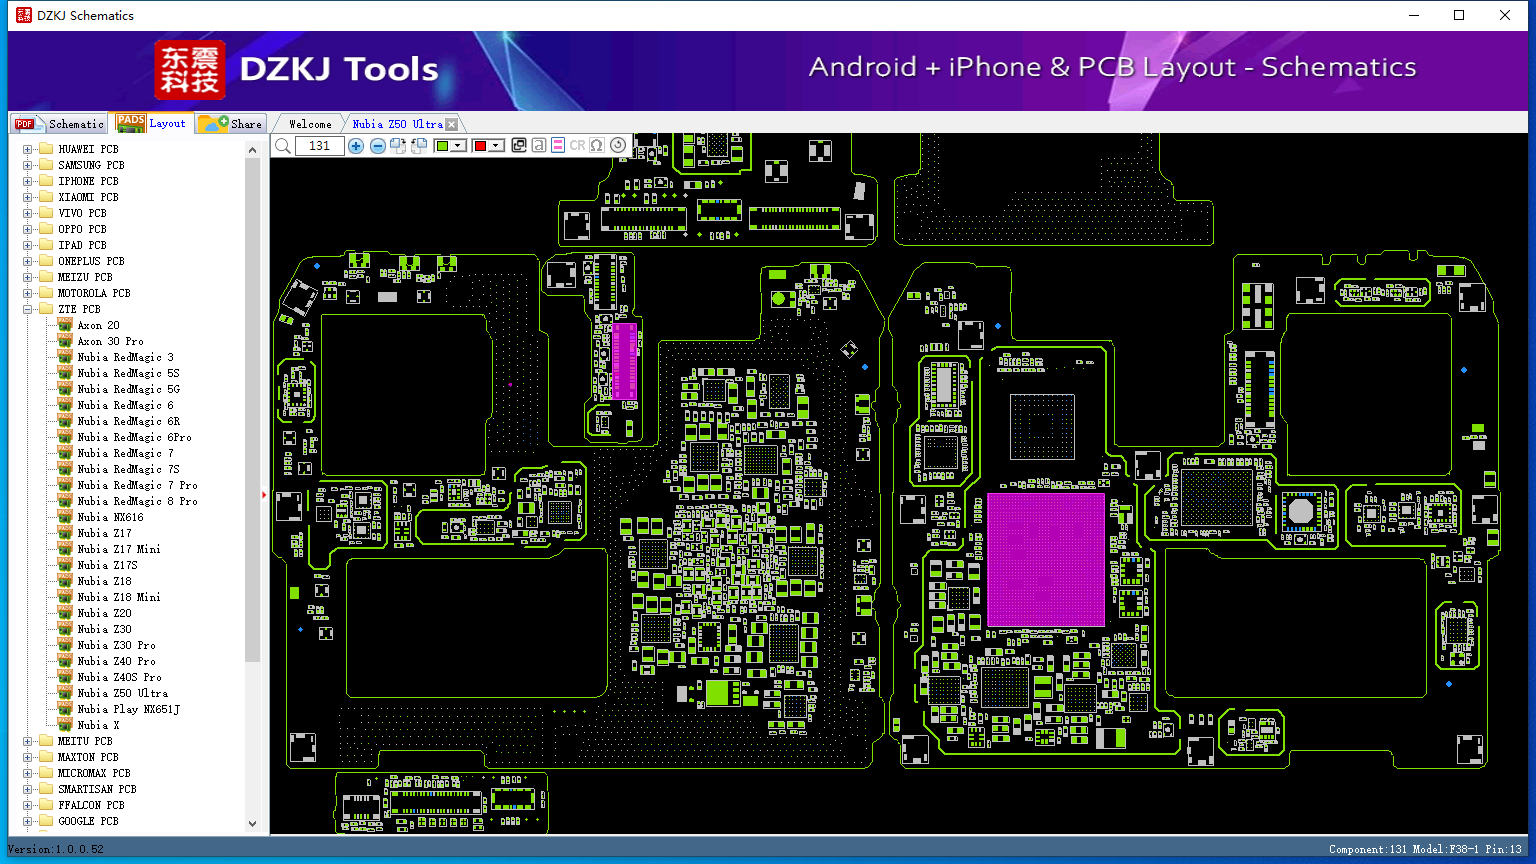The width and height of the screenshot is (1536, 864).
Task: Select the MAXTON PCB folder
Action: point(88,757)
